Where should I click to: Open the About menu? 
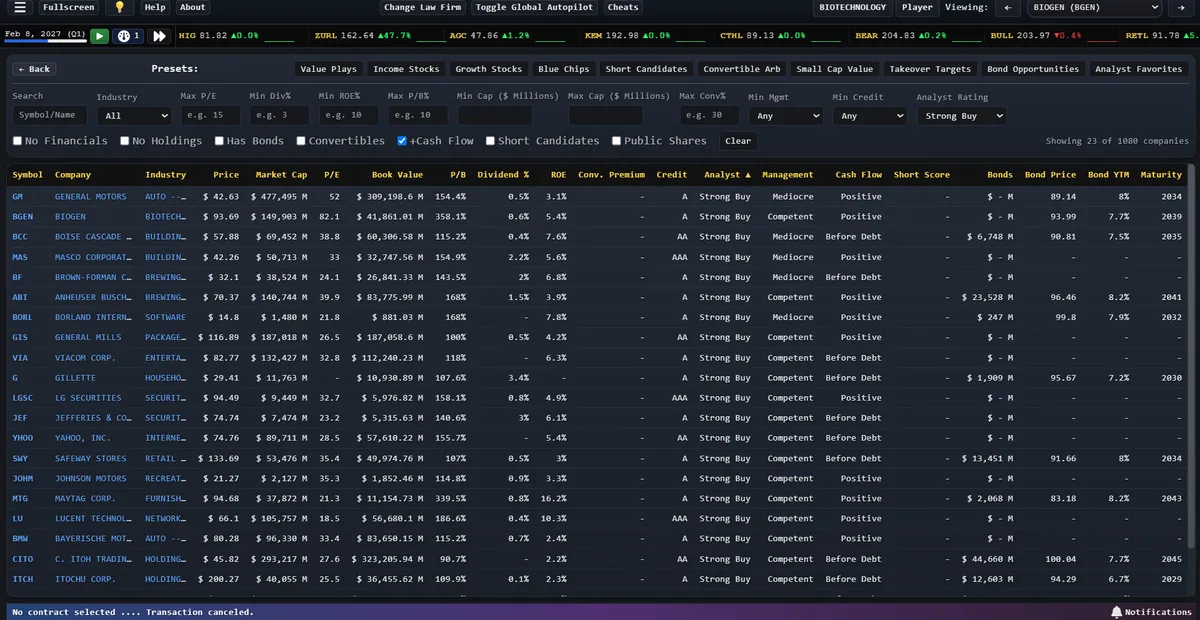tap(193, 7)
